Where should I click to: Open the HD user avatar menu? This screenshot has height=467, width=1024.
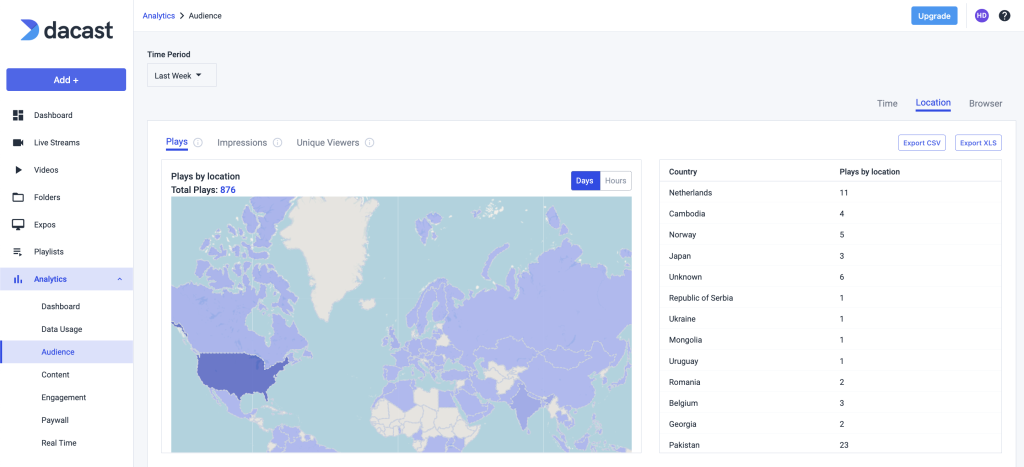coord(981,15)
